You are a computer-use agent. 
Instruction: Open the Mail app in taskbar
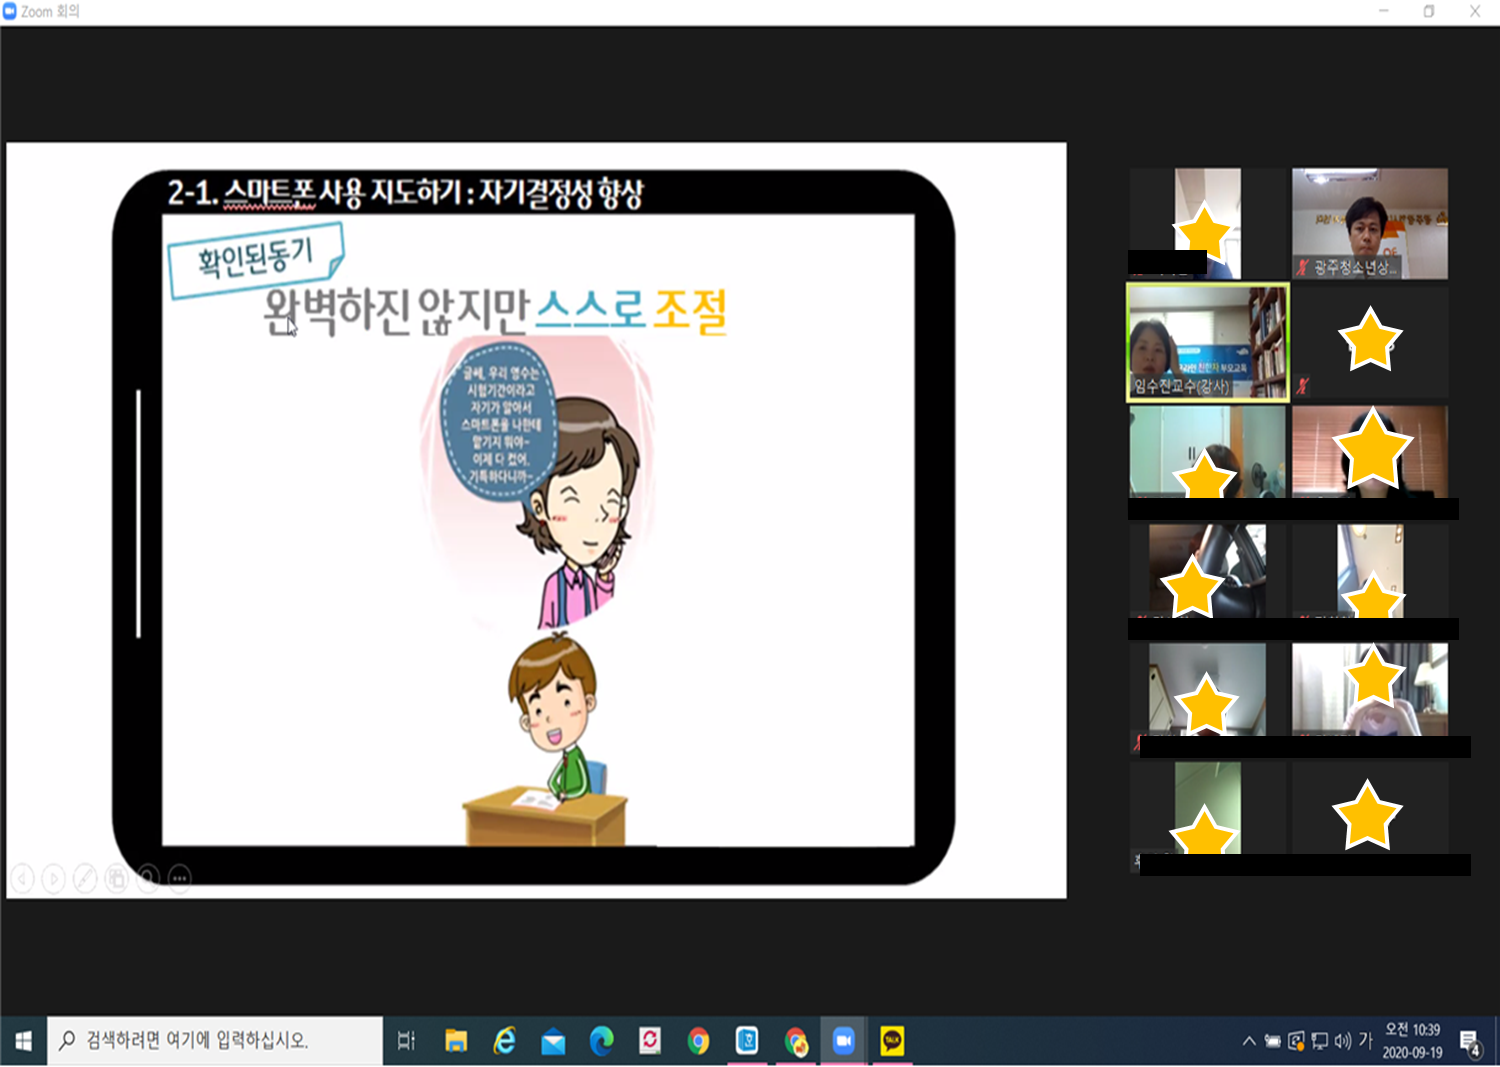coord(553,1041)
